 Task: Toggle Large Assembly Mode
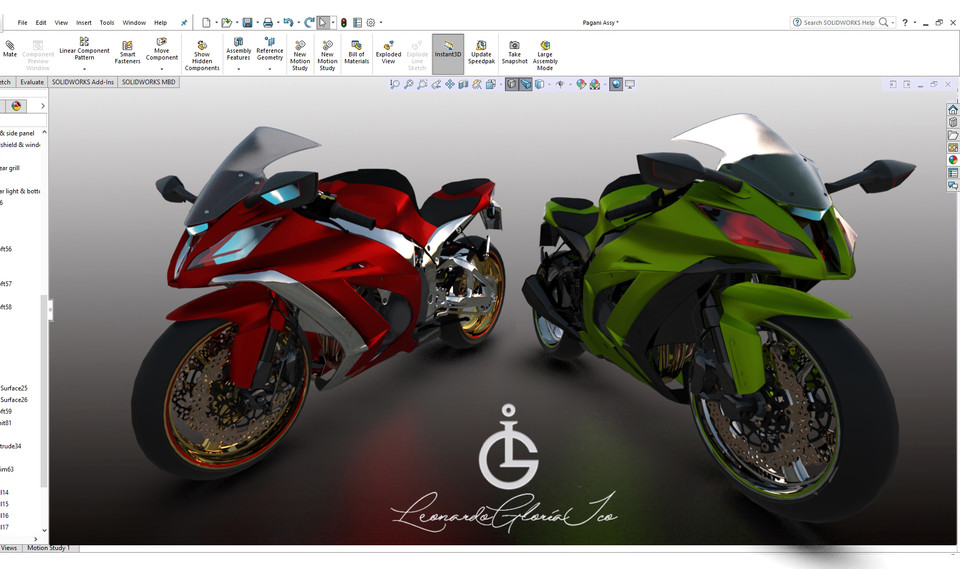tap(545, 55)
